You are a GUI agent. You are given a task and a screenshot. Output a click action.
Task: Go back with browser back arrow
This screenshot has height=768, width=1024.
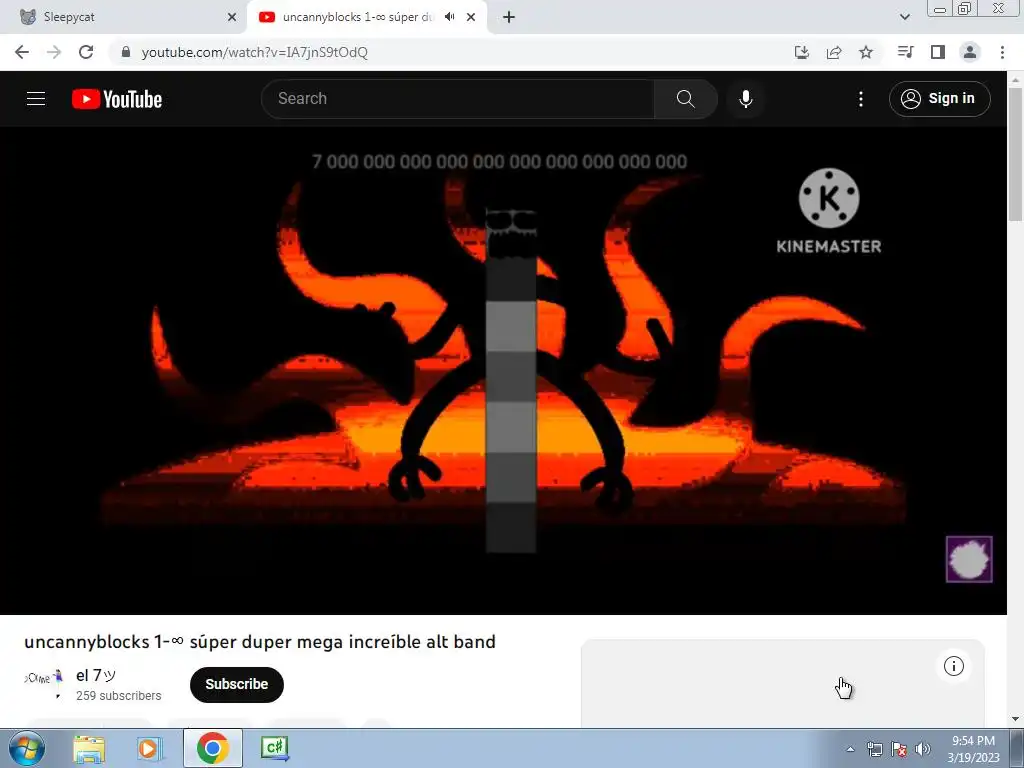pos(22,52)
